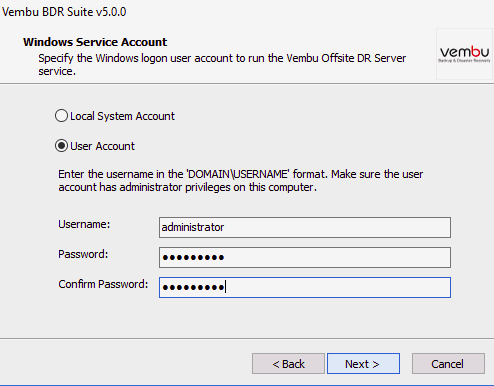Focus the Confirm Password input field
The width and height of the screenshot is (494, 386).
(305, 287)
